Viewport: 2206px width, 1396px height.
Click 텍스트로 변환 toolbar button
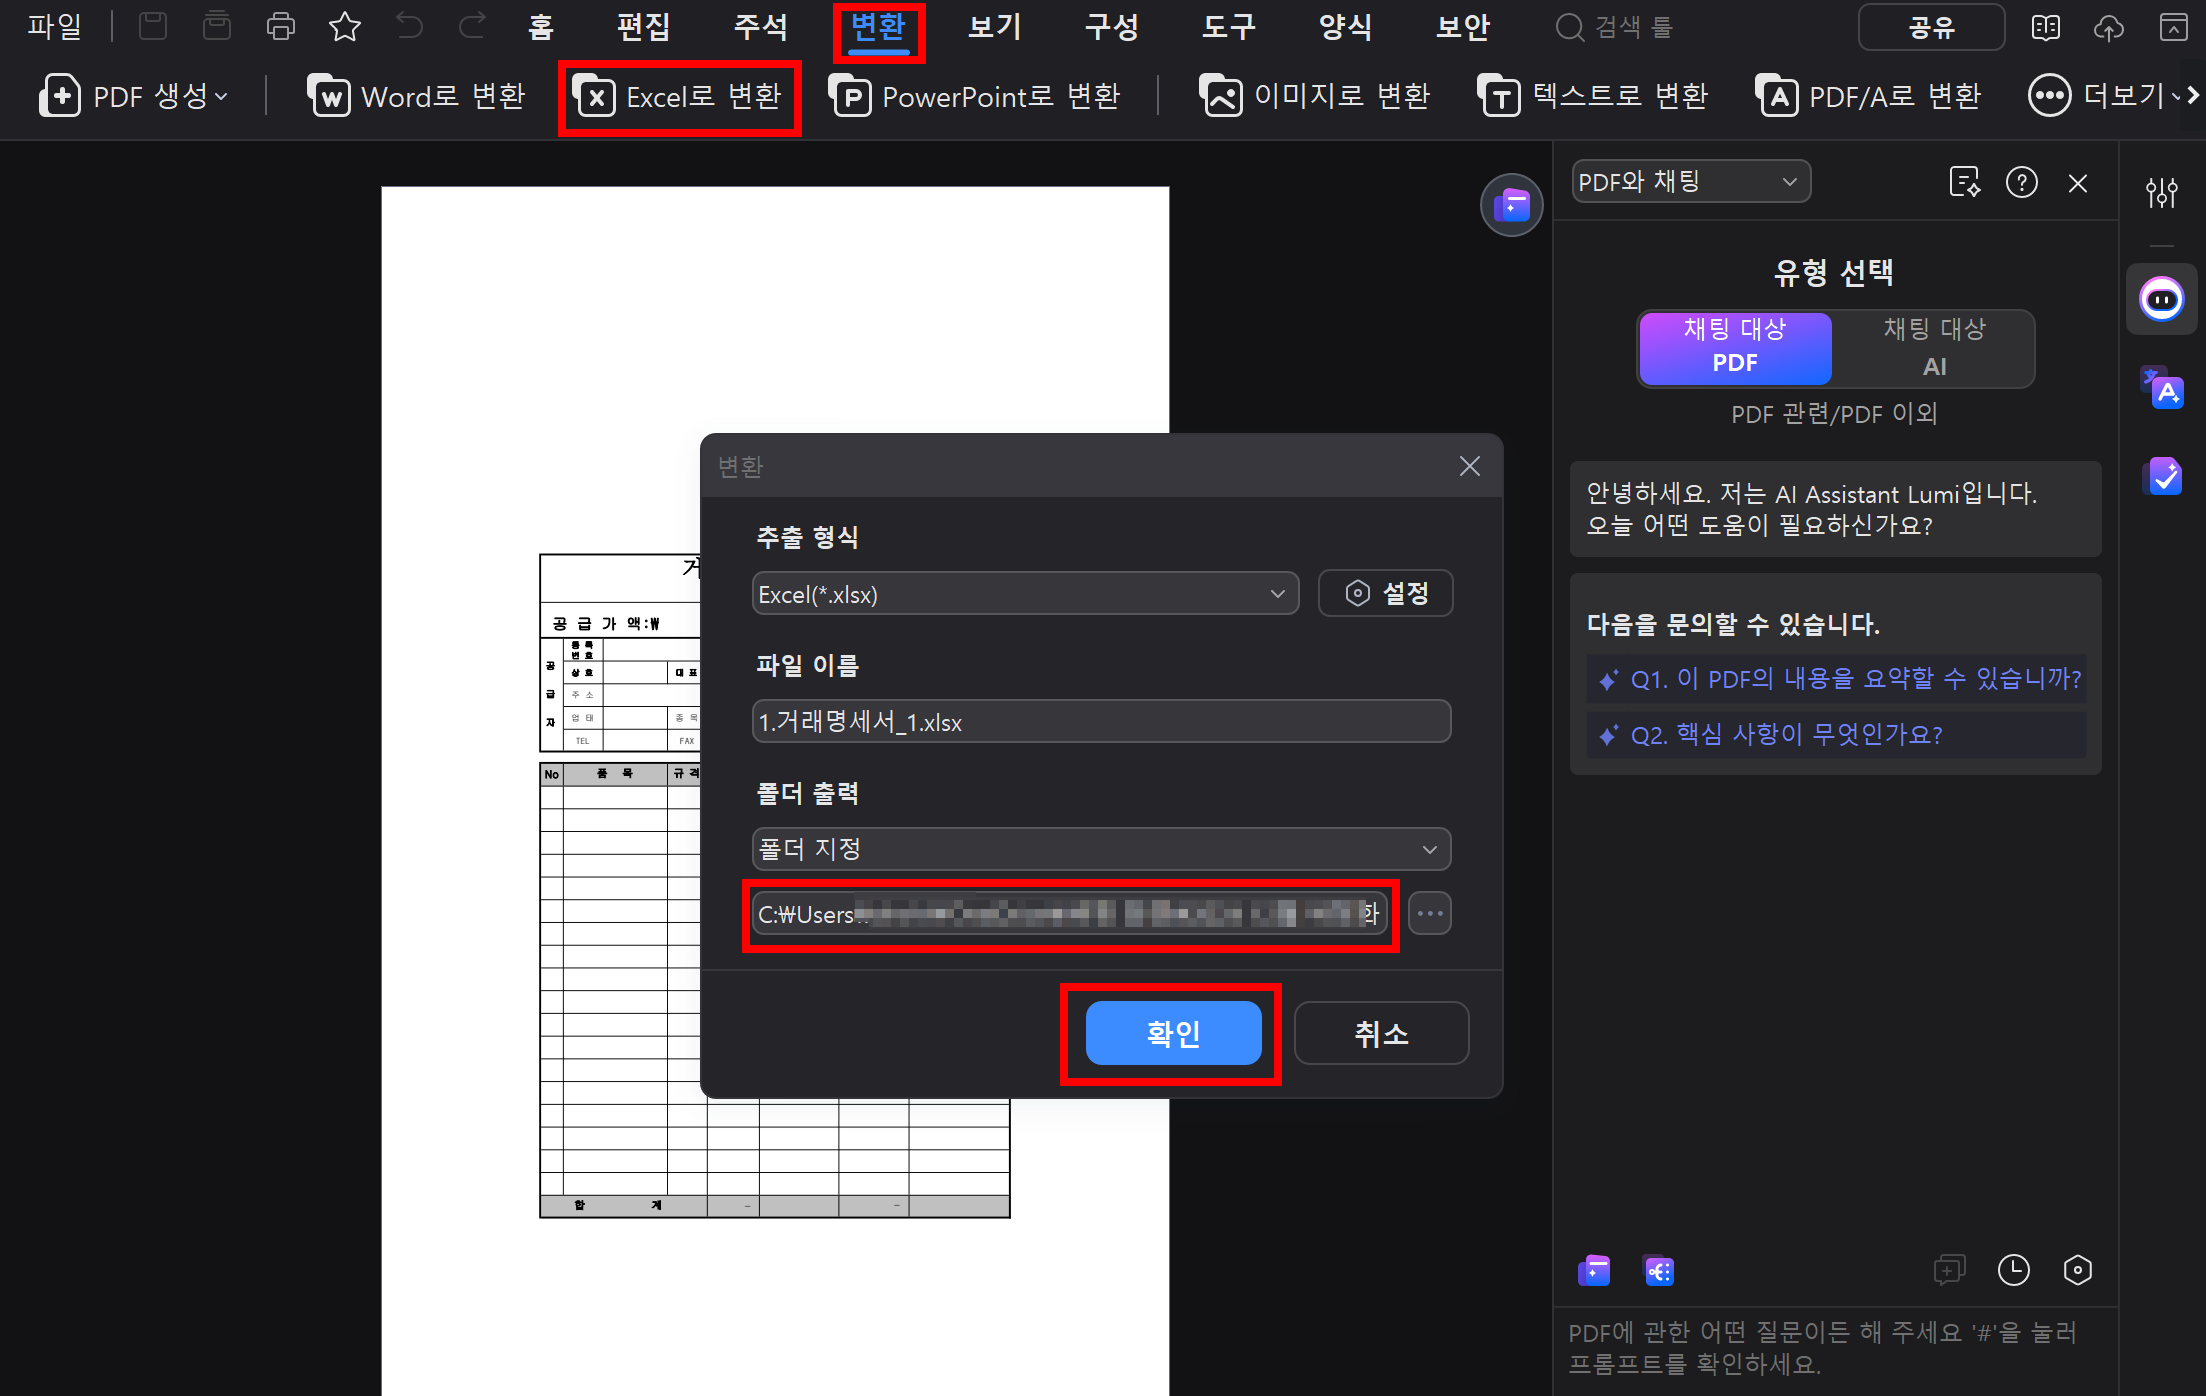[x=1592, y=96]
